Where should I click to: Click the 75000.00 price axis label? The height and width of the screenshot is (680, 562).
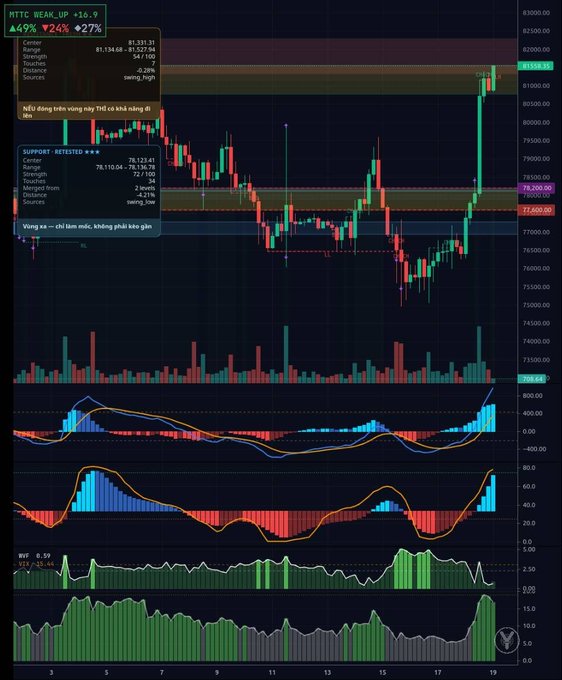coord(536,305)
